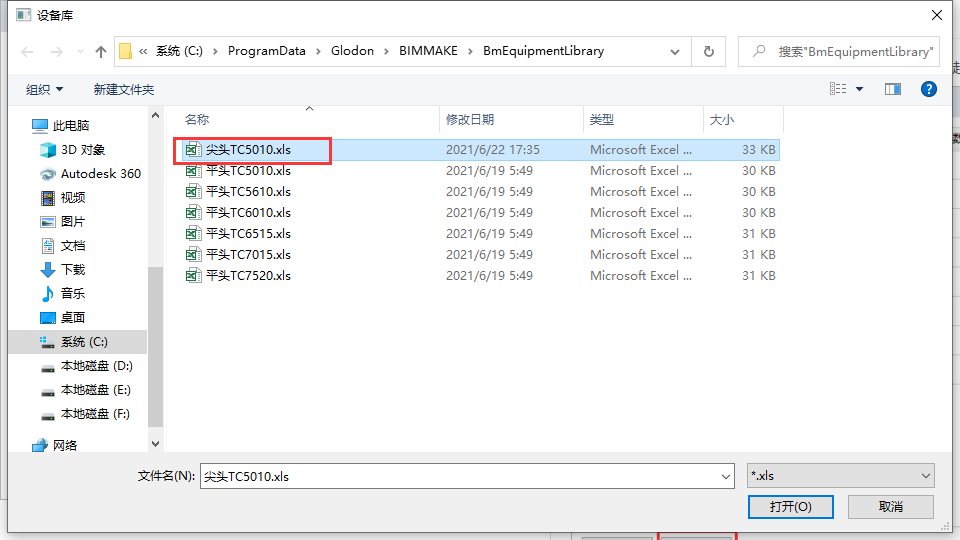Select file 平头TC7520.xls
This screenshot has height=540, width=960.
click(248, 276)
